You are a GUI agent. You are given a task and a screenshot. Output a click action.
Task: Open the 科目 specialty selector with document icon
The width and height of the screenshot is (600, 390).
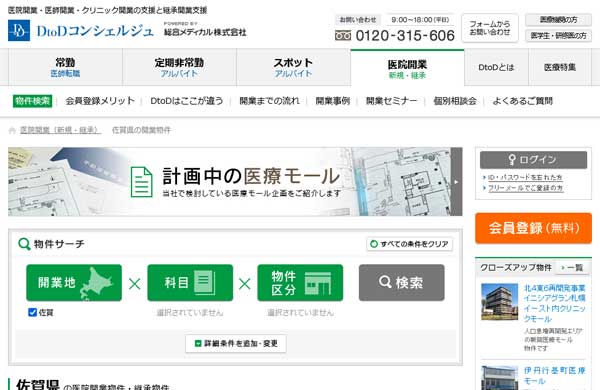coord(190,283)
